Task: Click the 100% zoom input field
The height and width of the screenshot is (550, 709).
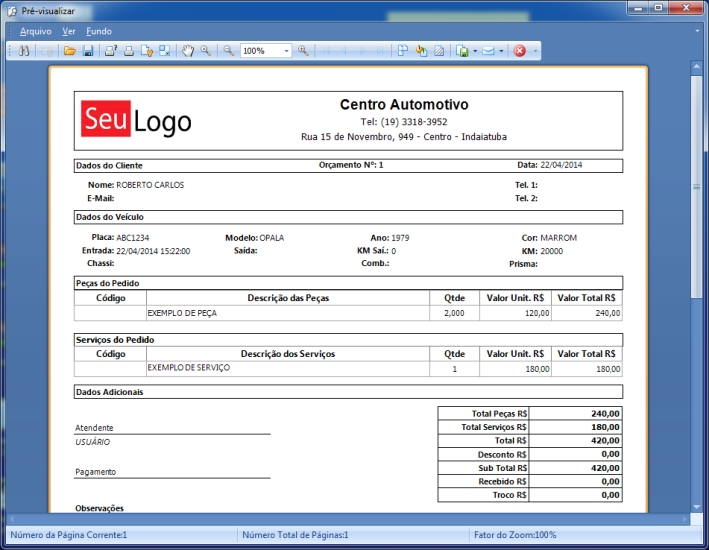Action: point(259,50)
